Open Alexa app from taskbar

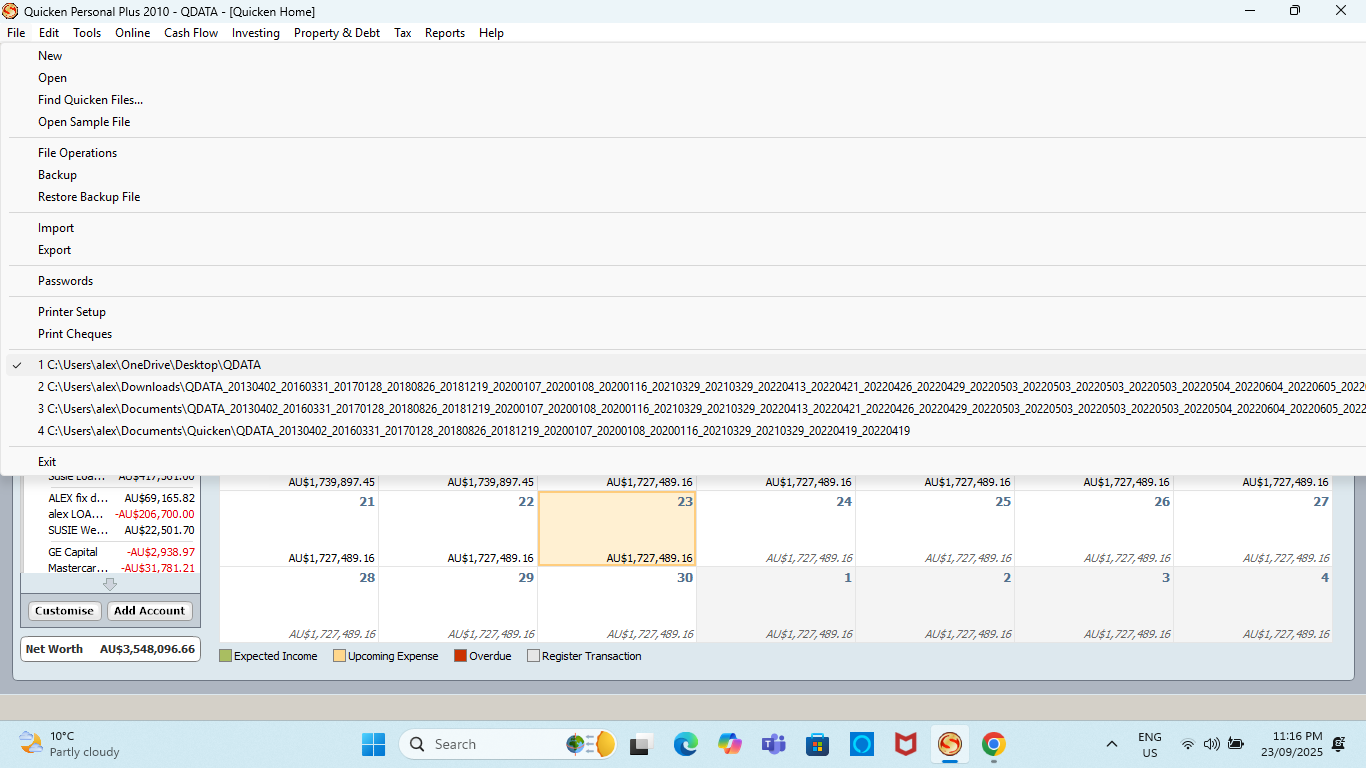861,744
